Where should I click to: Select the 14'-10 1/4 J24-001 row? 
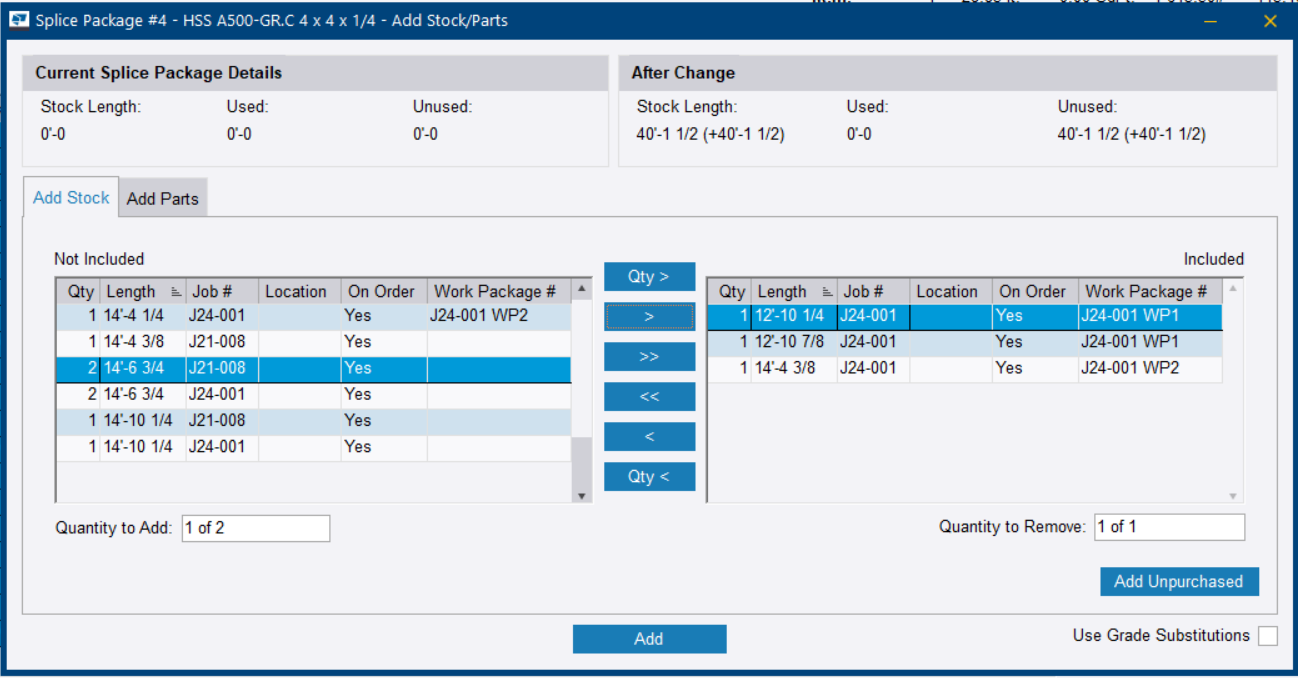(313, 447)
